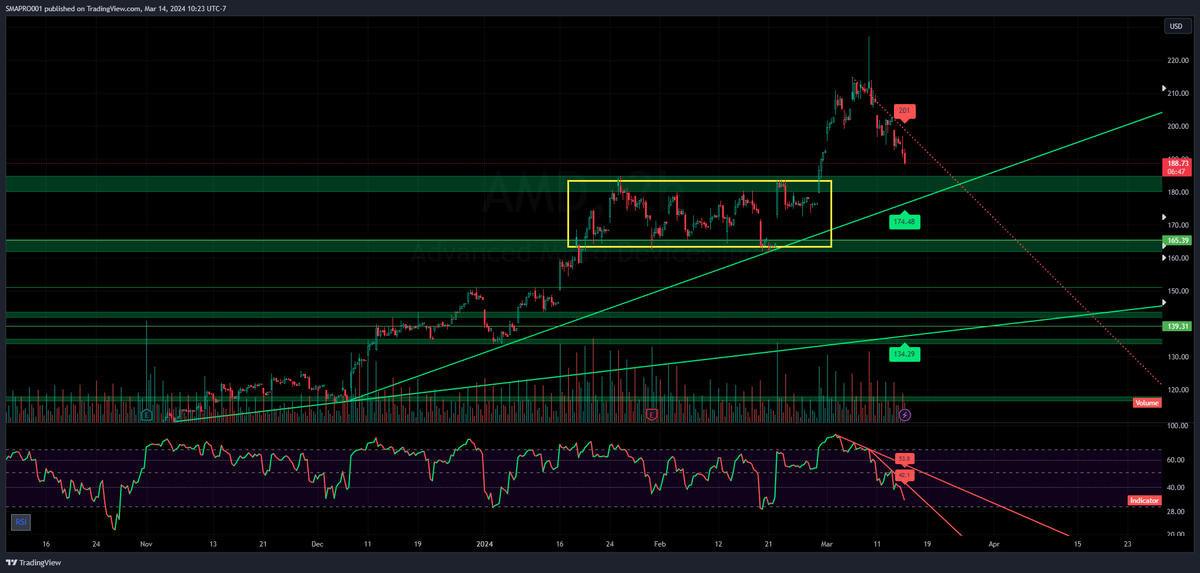Image resolution: width=1200 pixels, height=573 pixels.
Task: Click the red Indicator label
Action: (1143, 499)
